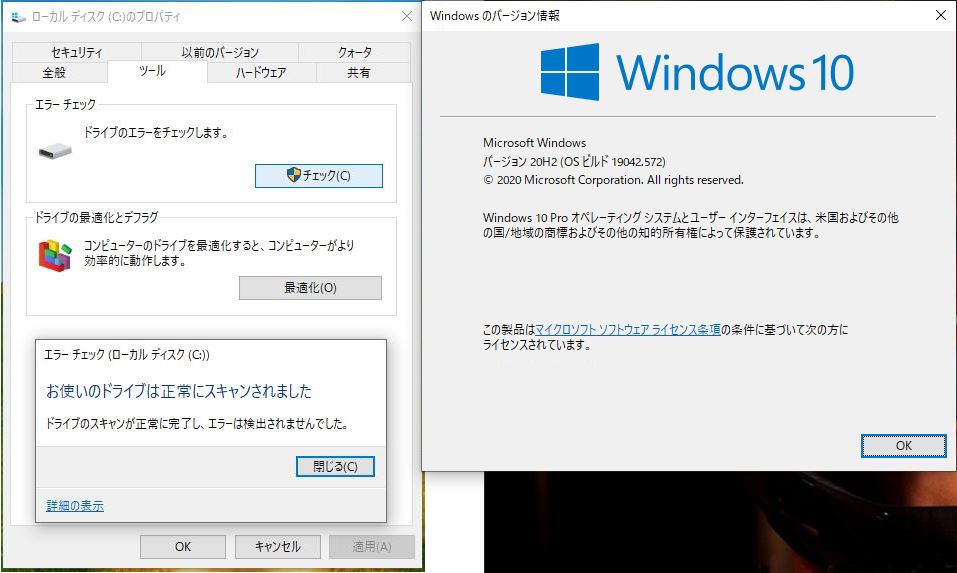This screenshot has height=573, width=957.
Task: Click the ドライブの最適化とデフラグ group label
Action: click(96, 217)
